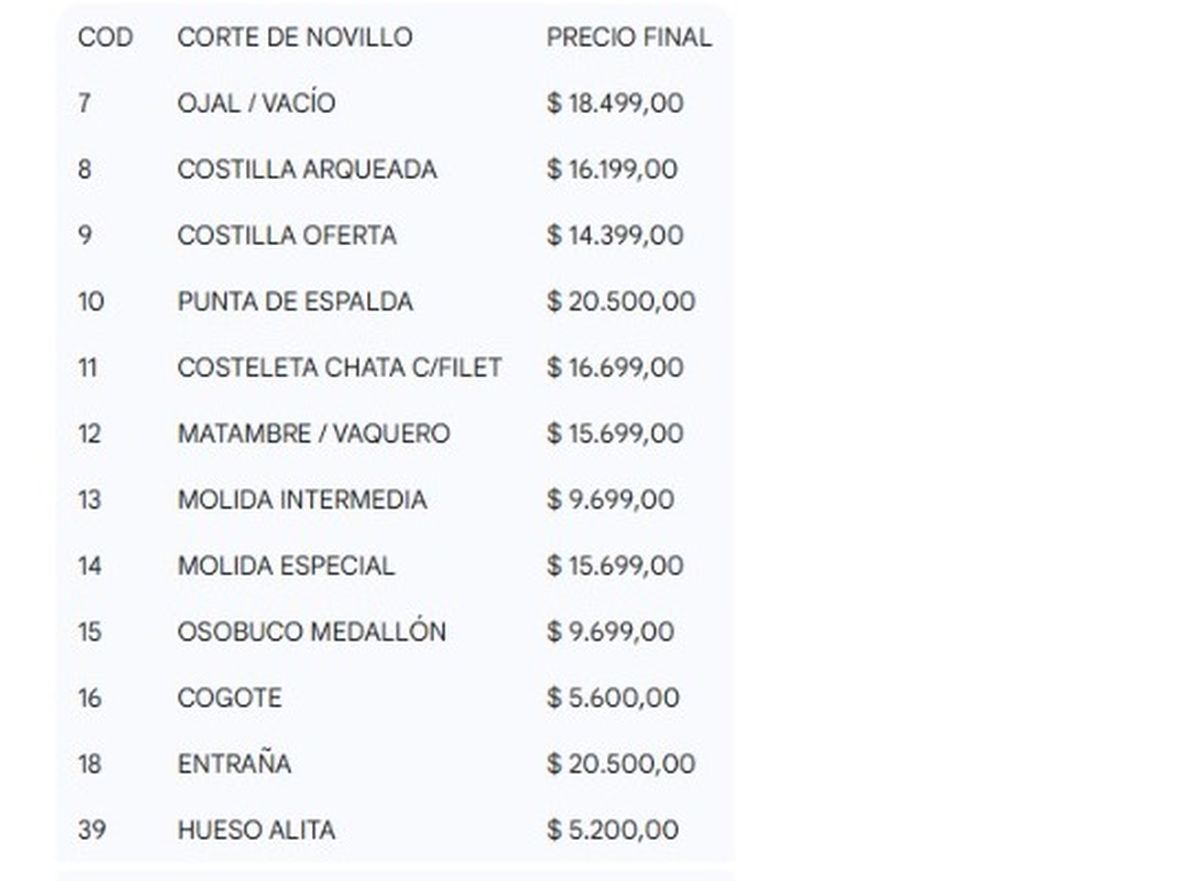Click the MOLIDA ESPECIAL cut name
This screenshot has width=1200, height=881.
click(x=286, y=566)
